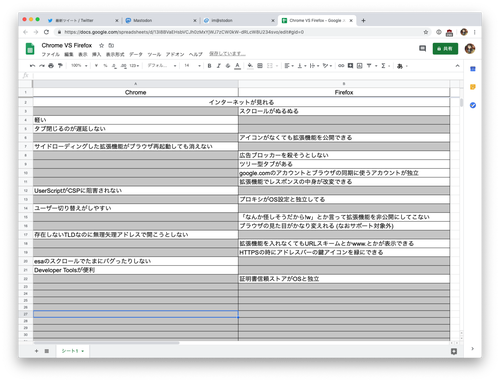Open the データ menu
The width and height of the screenshot is (500, 382).
click(x=136, y=54)
